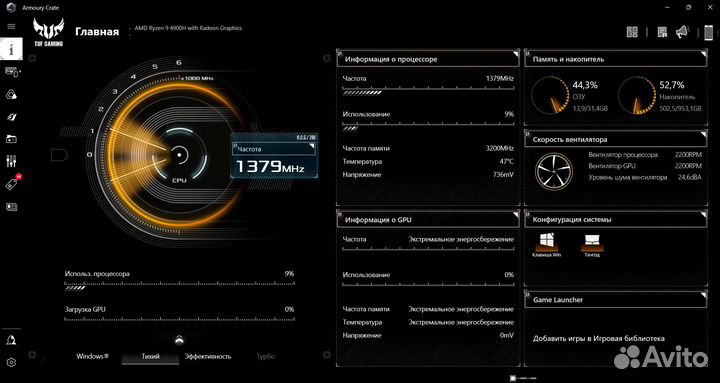Screen dimensions: 720x383
Task: Click the widget grid layout icon
Action: tap(632, 32)
